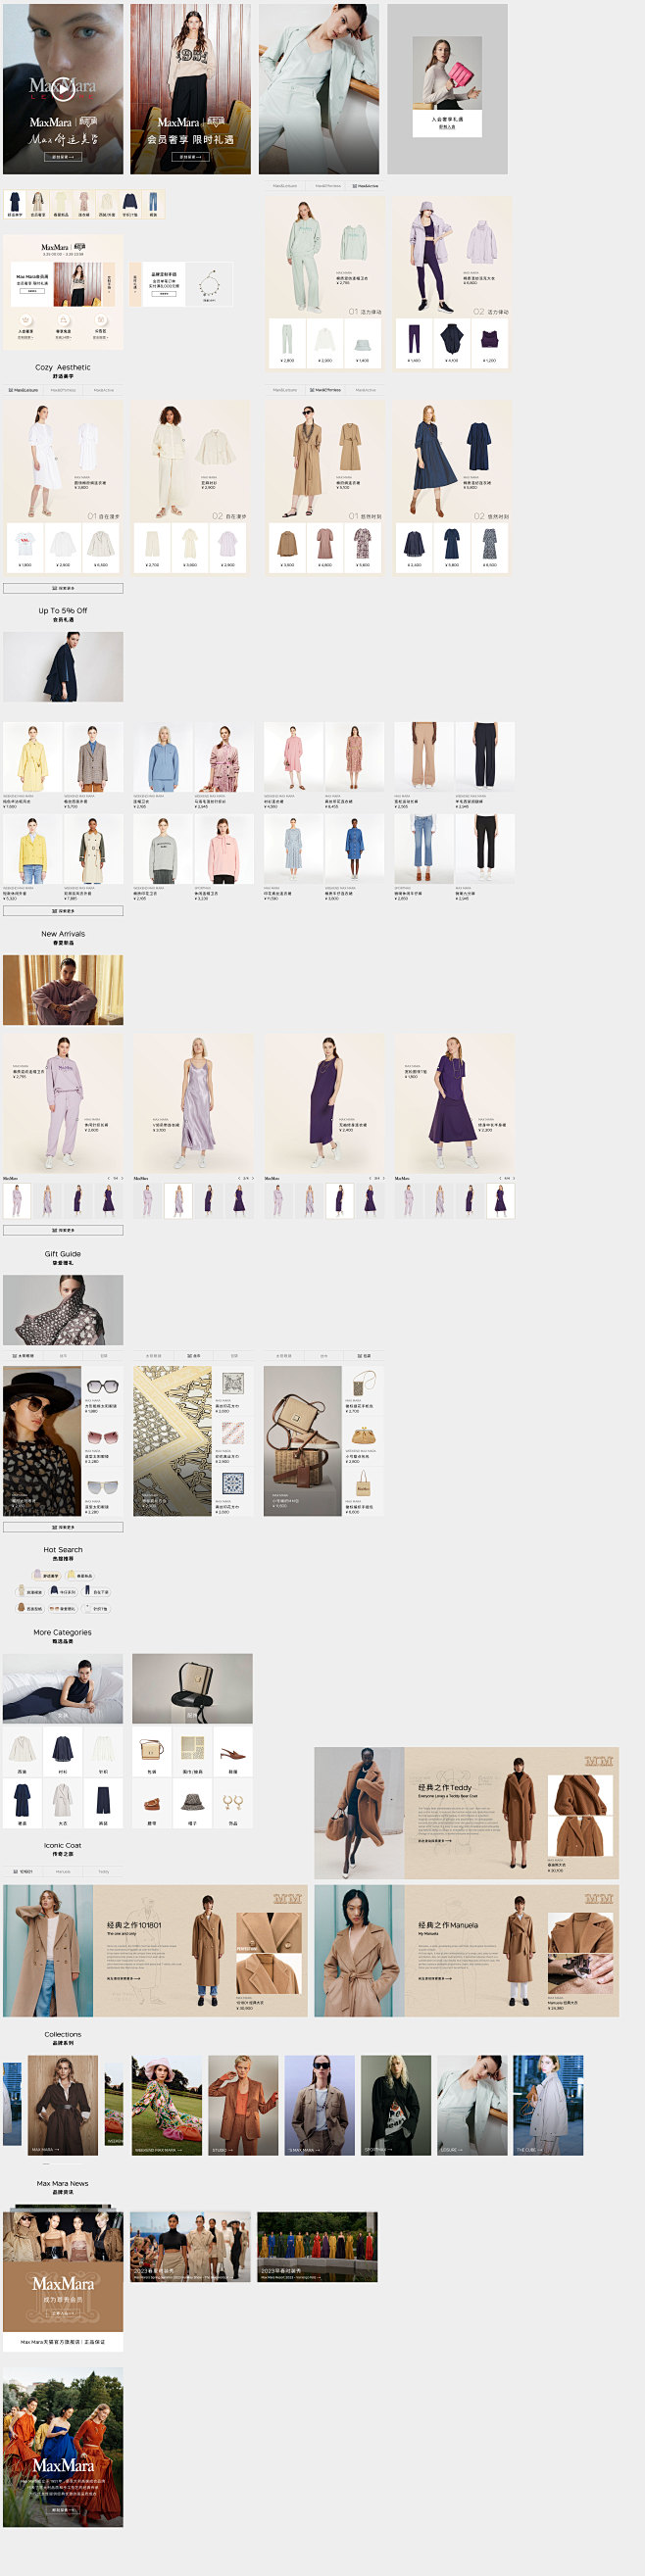Screen dimensions: 645x2576
Task: Select 包袋 tab above the wicker bag gift panel
Action: 364,1356
